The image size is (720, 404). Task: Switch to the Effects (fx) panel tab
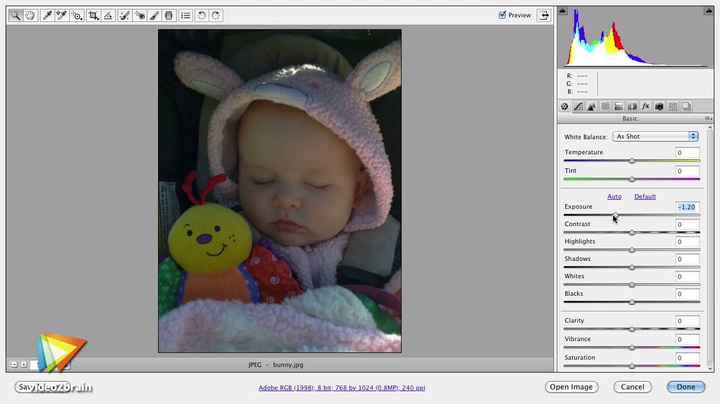[x=646, y=106]
